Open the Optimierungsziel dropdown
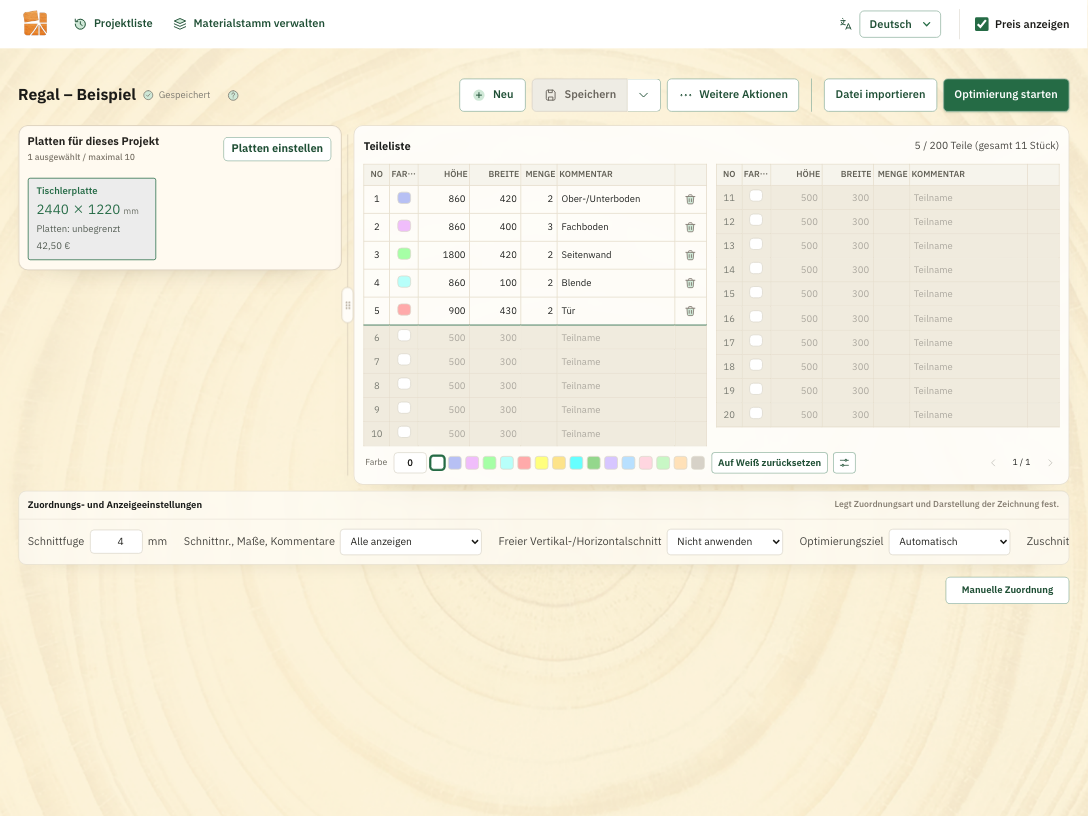This screenshot has width=1088, height=816. pyautogui.click(x=949, y=542)
